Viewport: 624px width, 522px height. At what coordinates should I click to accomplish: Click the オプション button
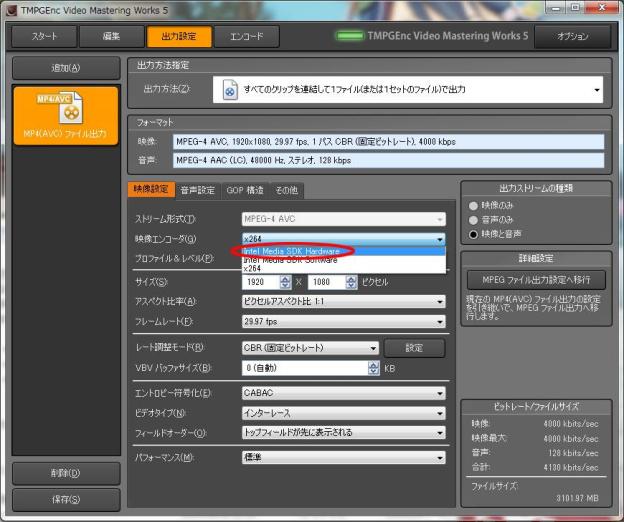(x=574, y=37)
